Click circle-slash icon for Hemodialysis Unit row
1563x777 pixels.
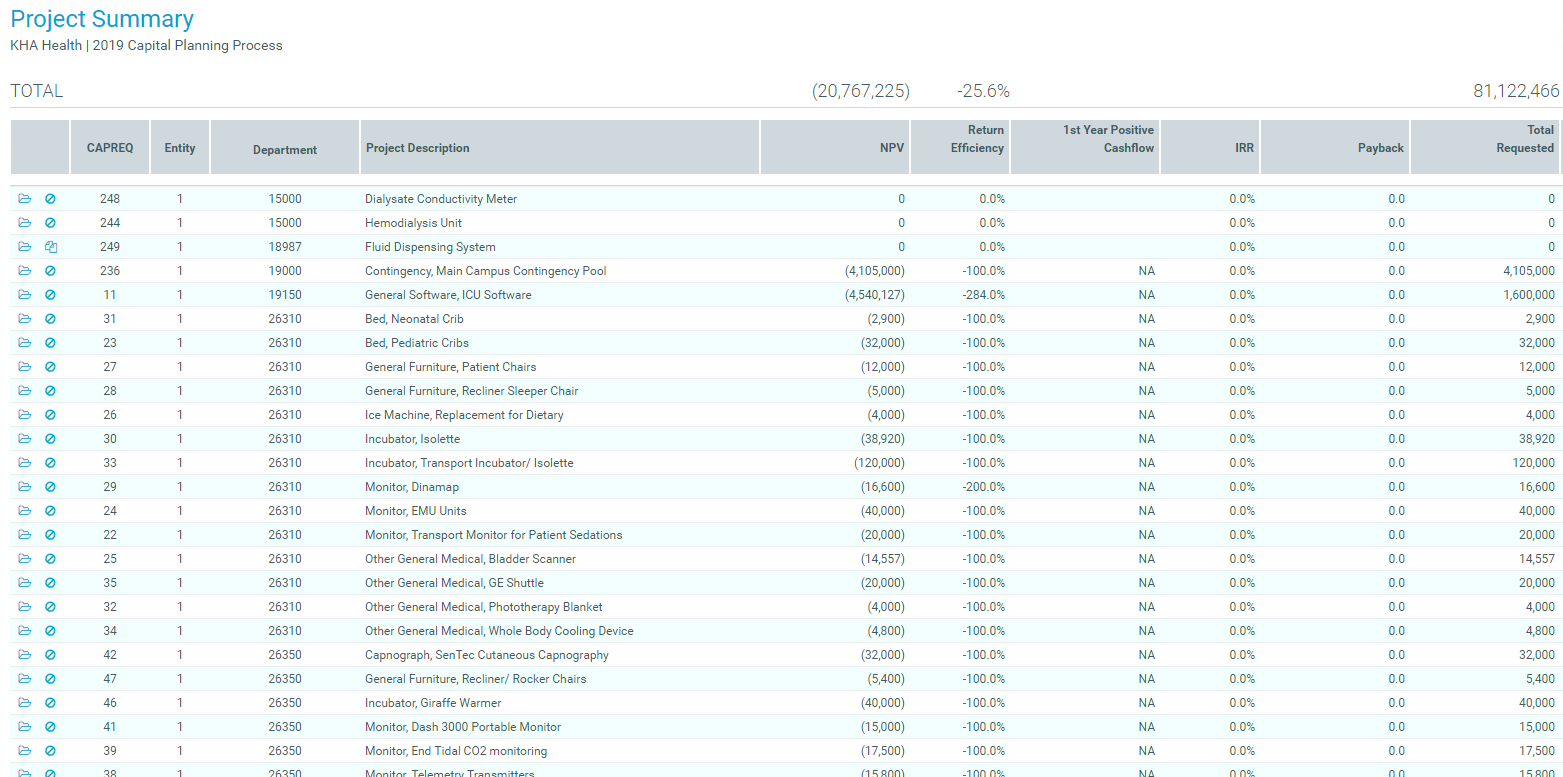pos(50,223)
